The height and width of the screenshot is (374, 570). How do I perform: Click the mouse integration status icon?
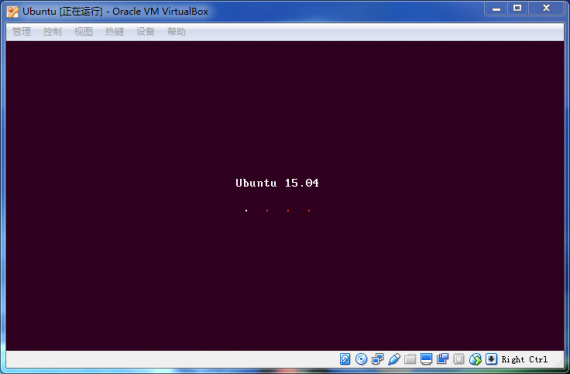pos(475,359)
